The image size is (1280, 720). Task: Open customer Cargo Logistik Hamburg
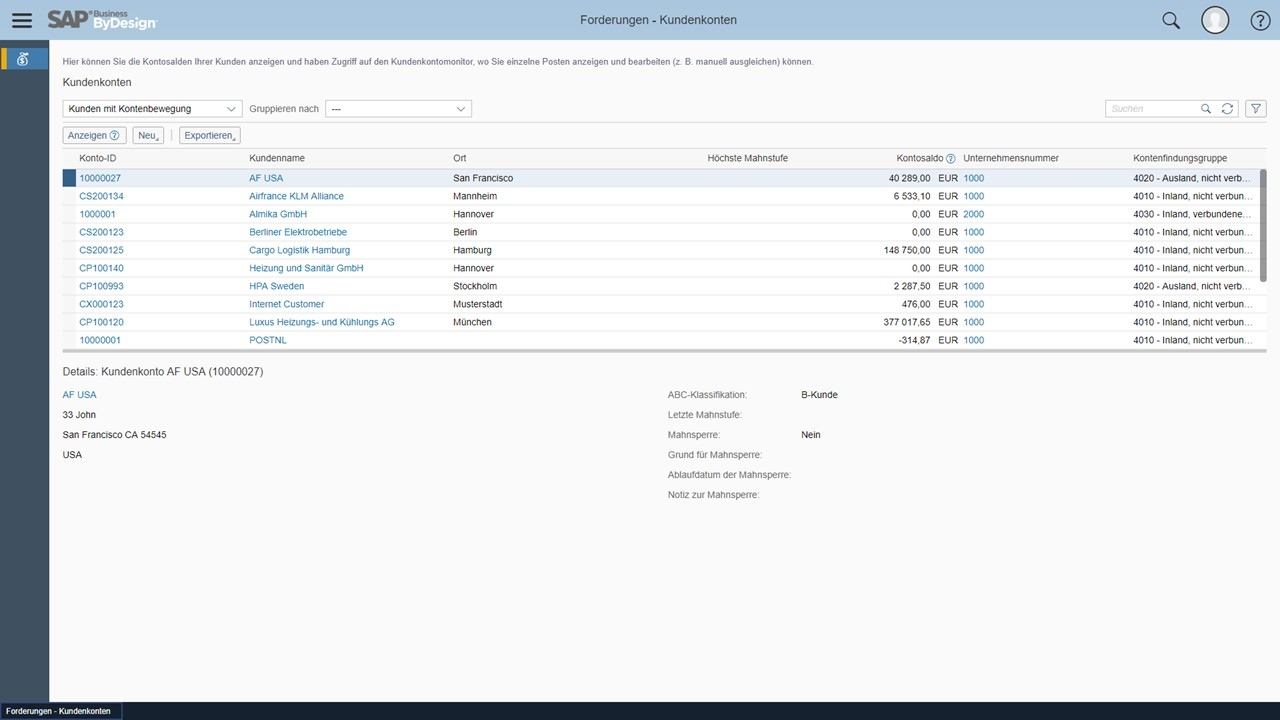[x=299, y=250]
